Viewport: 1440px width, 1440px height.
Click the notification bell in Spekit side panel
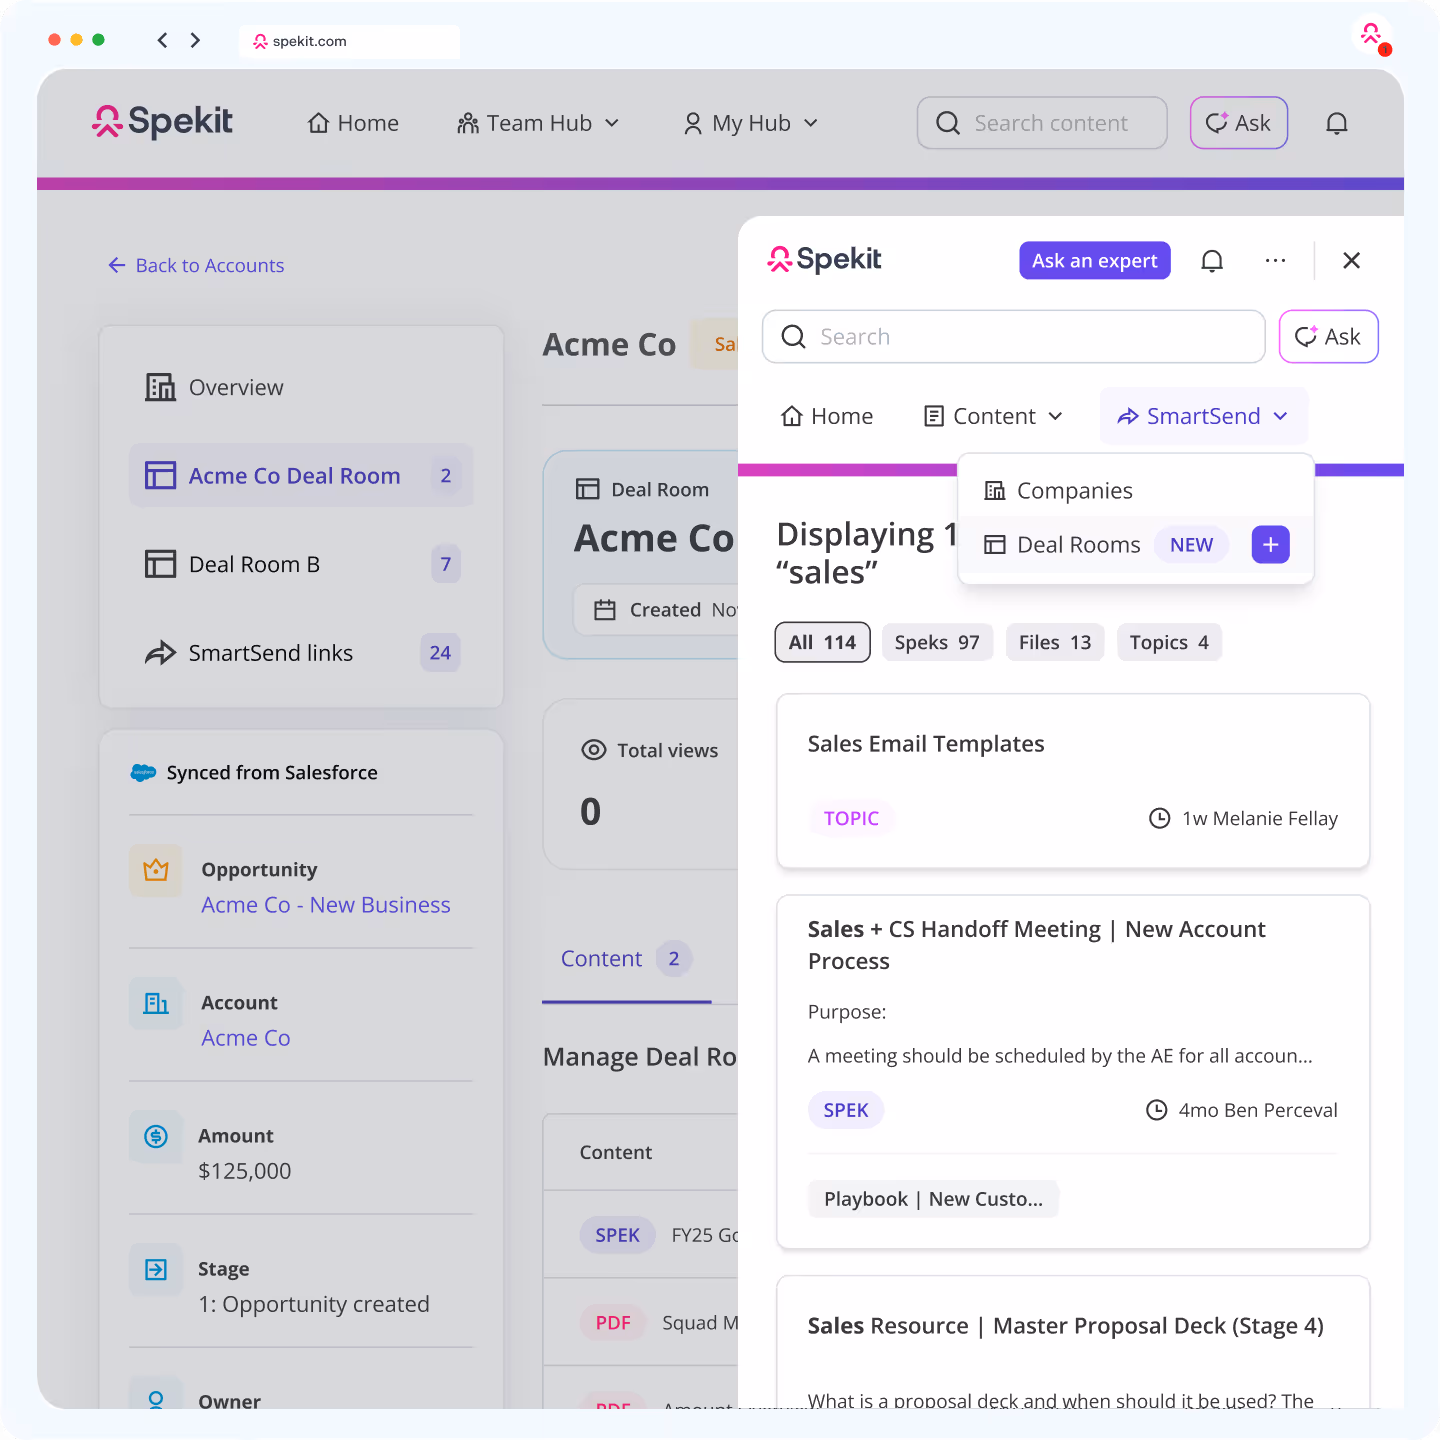tap(1212, 261)
